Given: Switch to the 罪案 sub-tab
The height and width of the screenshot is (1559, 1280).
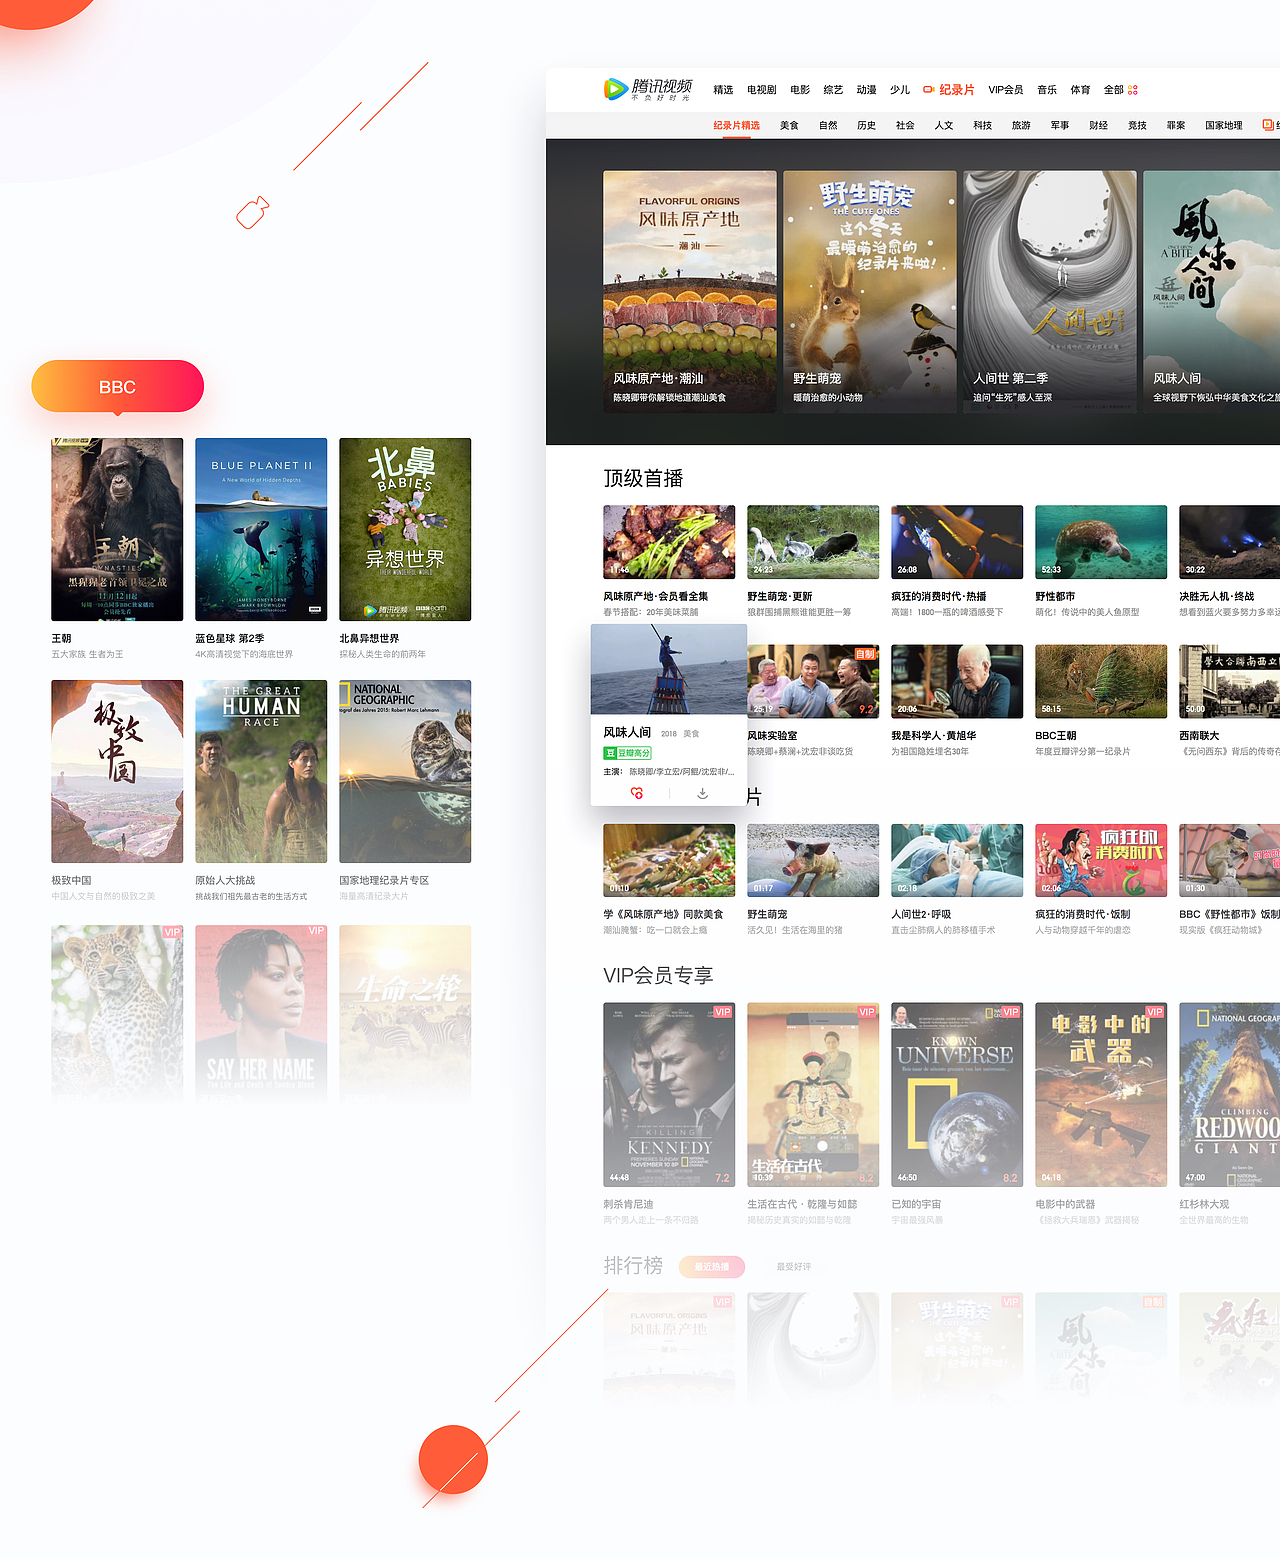Looking at the screenshot, I should (1176, 125).
